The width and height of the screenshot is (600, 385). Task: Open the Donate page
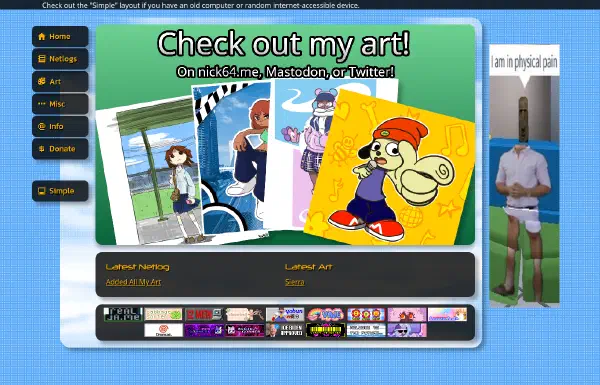(60, 149)
